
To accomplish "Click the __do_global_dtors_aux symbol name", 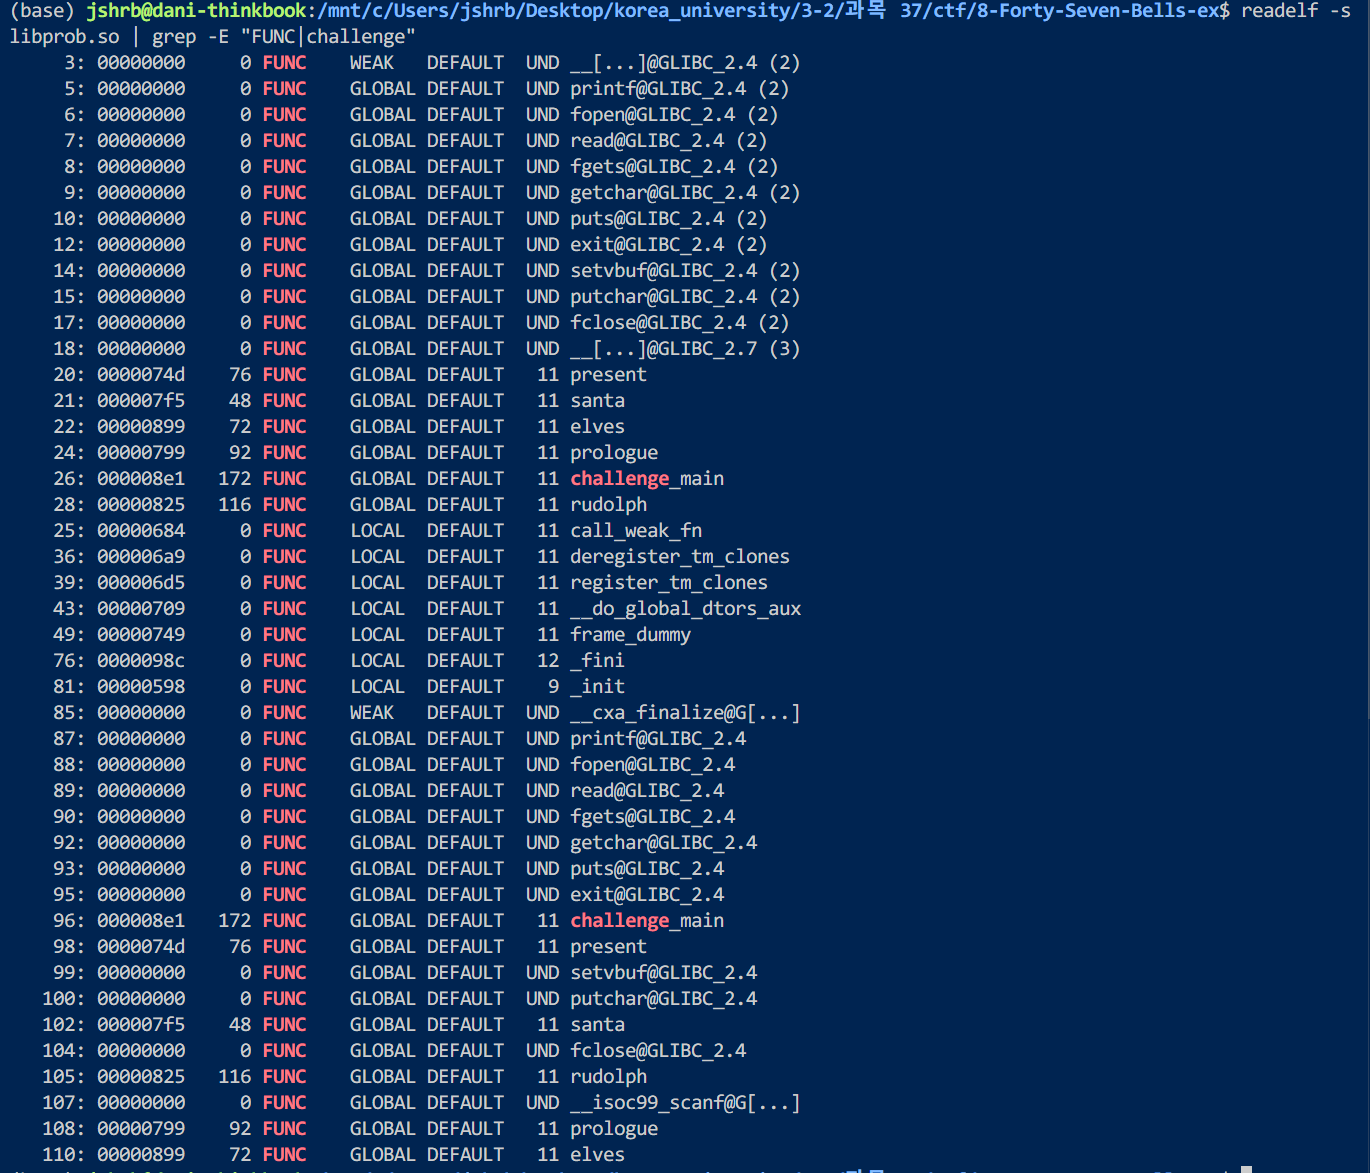I will pos(685,609).
